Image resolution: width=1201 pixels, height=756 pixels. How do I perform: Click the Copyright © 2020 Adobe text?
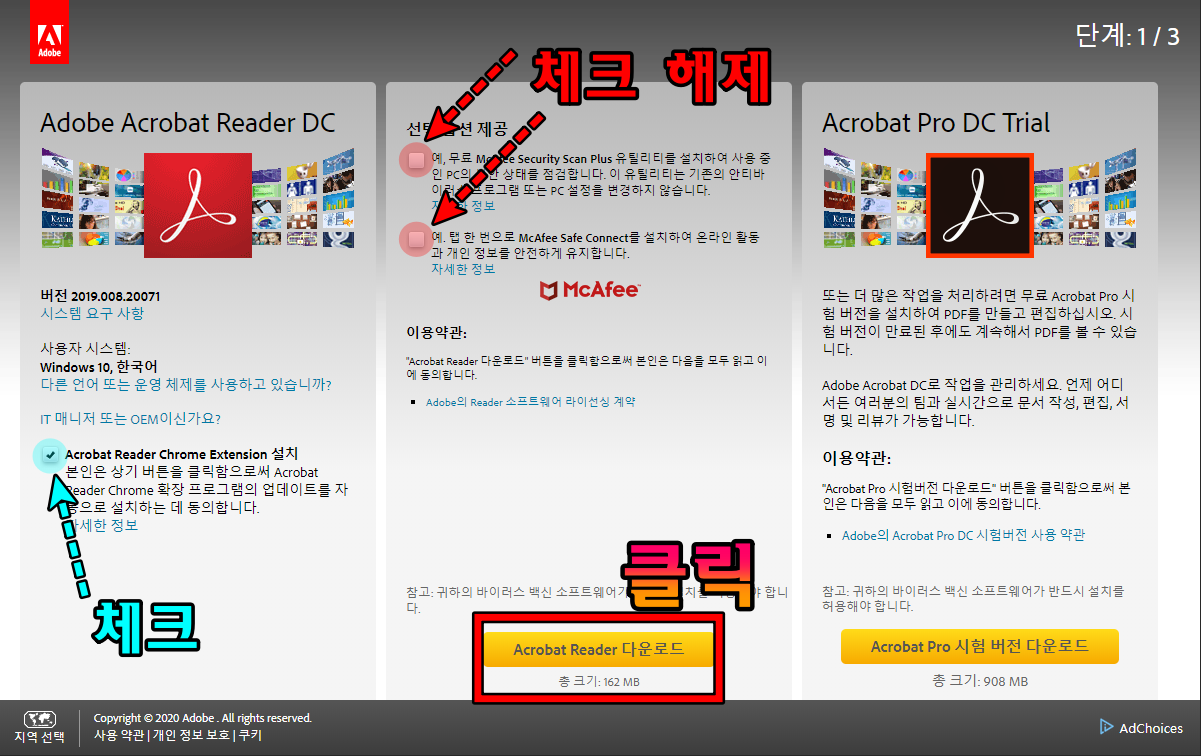click(203, 718)
